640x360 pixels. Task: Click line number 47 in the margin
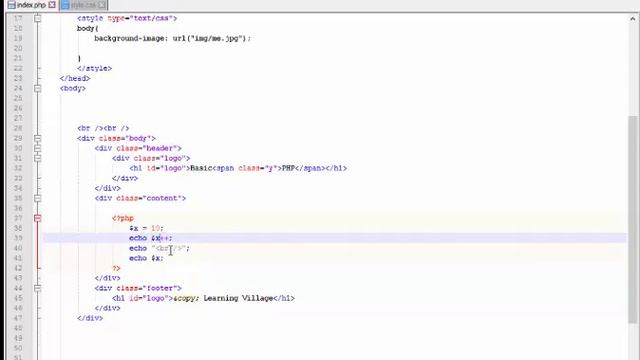[x=18, y=318]
